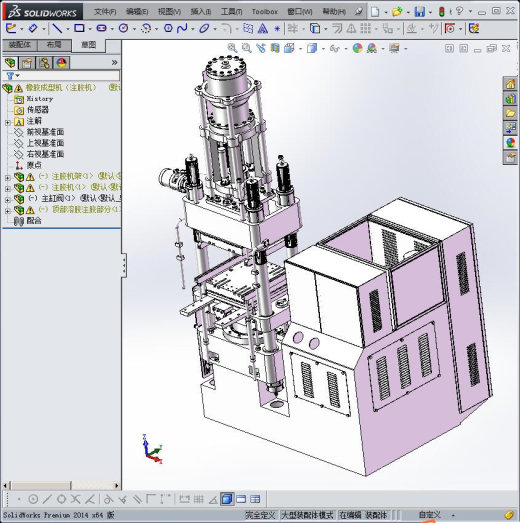The height and width of the screenshot is (523, 520).
Task: Select the 前视基准面 front plane item
Action: [45, 132]
